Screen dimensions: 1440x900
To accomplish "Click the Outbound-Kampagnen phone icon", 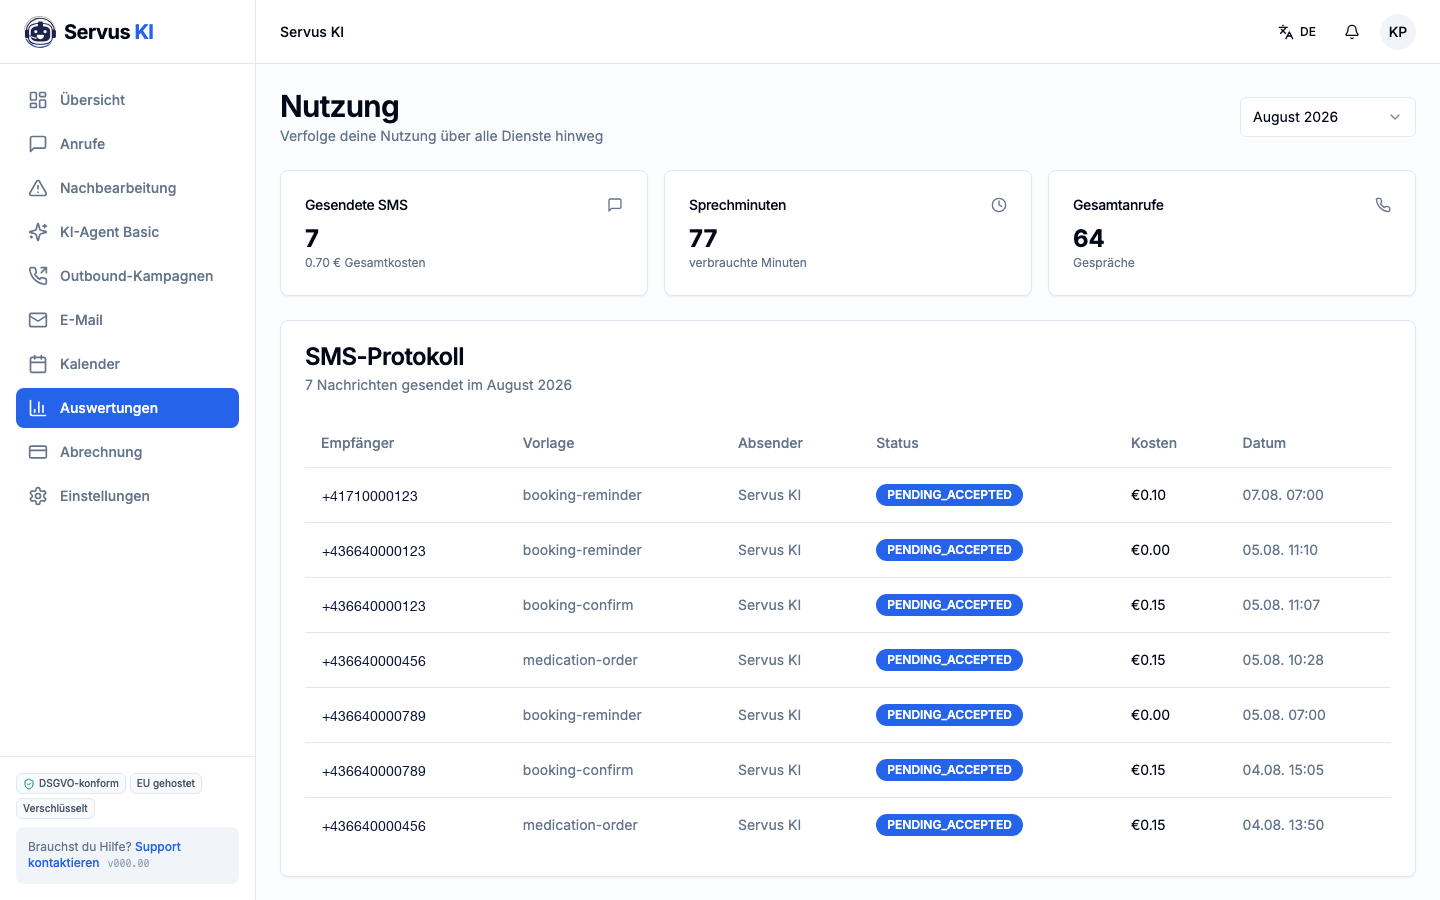I will 38,276.
